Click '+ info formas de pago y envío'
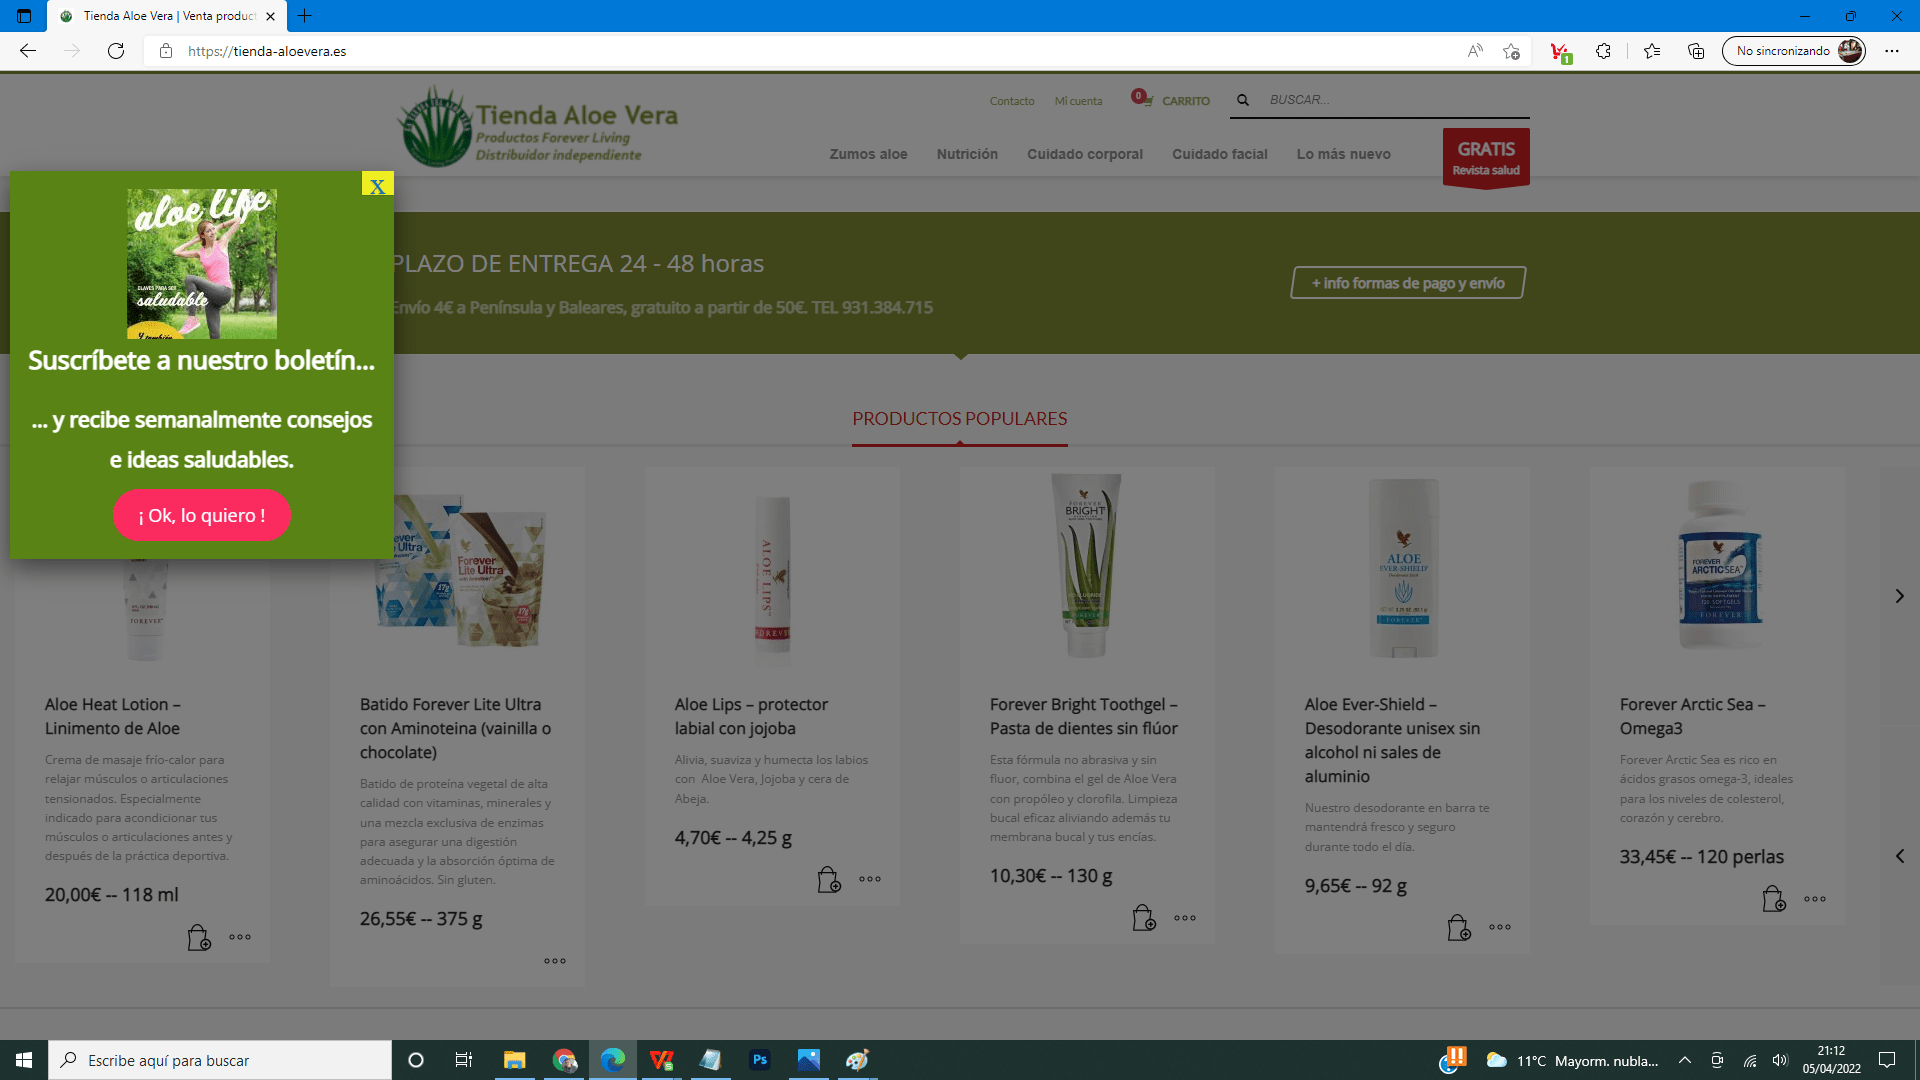This screenshot has height=1080, width=1920. click(x=1408, y=283)
